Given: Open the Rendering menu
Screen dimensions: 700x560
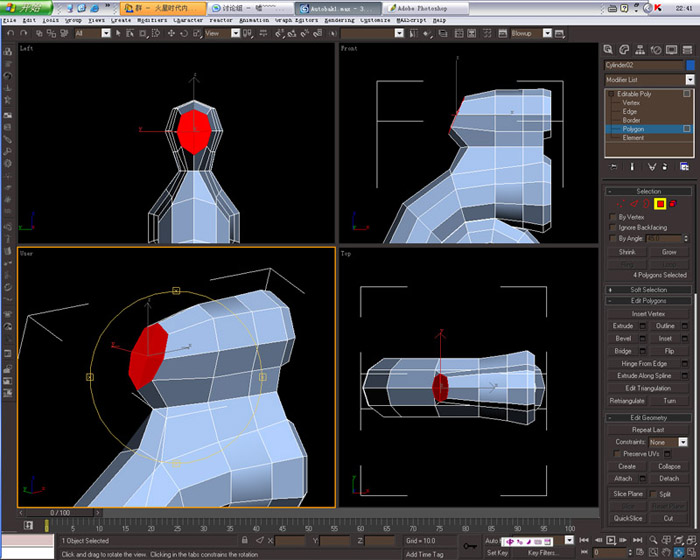Looking at the screenshot, I should 339,20.
